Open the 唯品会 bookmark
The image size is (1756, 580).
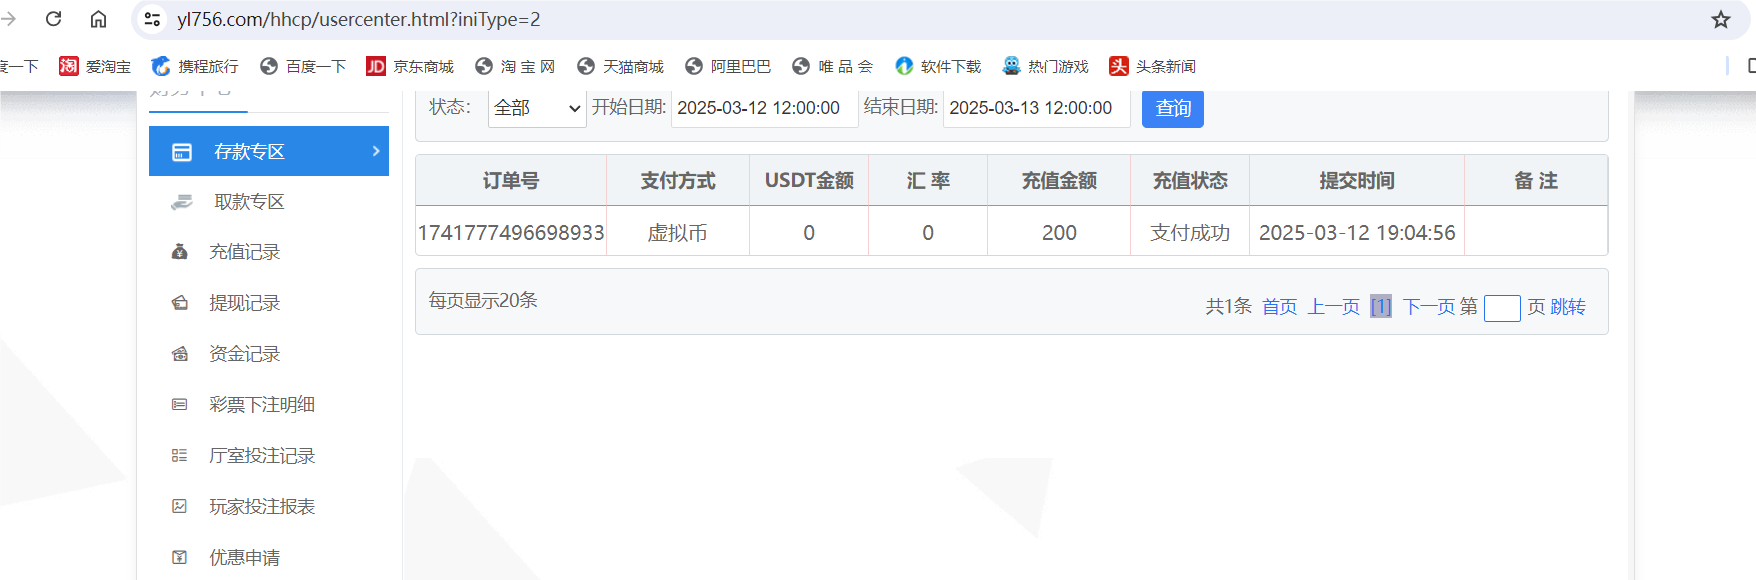[832, 66]
